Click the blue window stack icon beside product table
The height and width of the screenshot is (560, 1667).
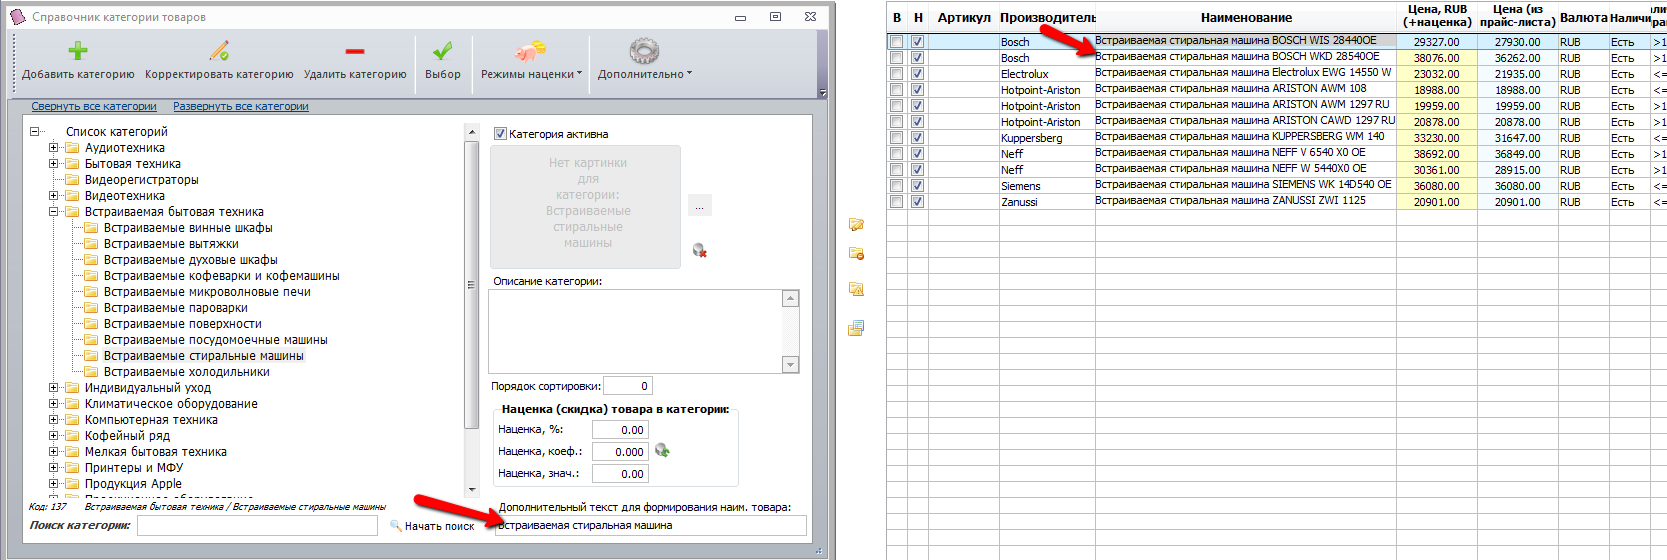[x=856, y=328]
